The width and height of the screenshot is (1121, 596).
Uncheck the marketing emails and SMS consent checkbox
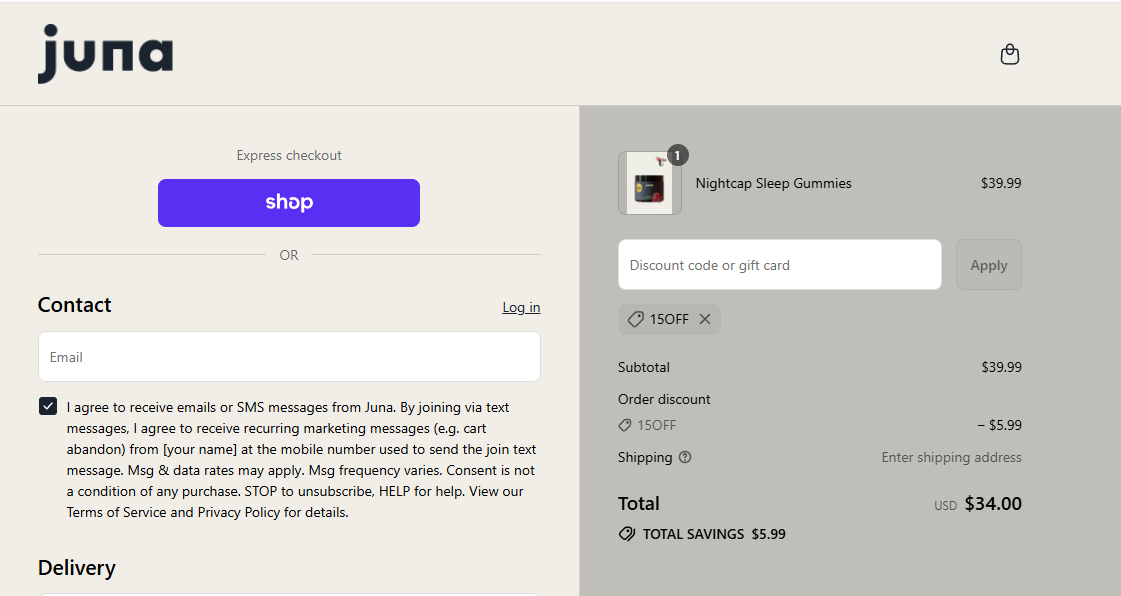click(48, 406)
